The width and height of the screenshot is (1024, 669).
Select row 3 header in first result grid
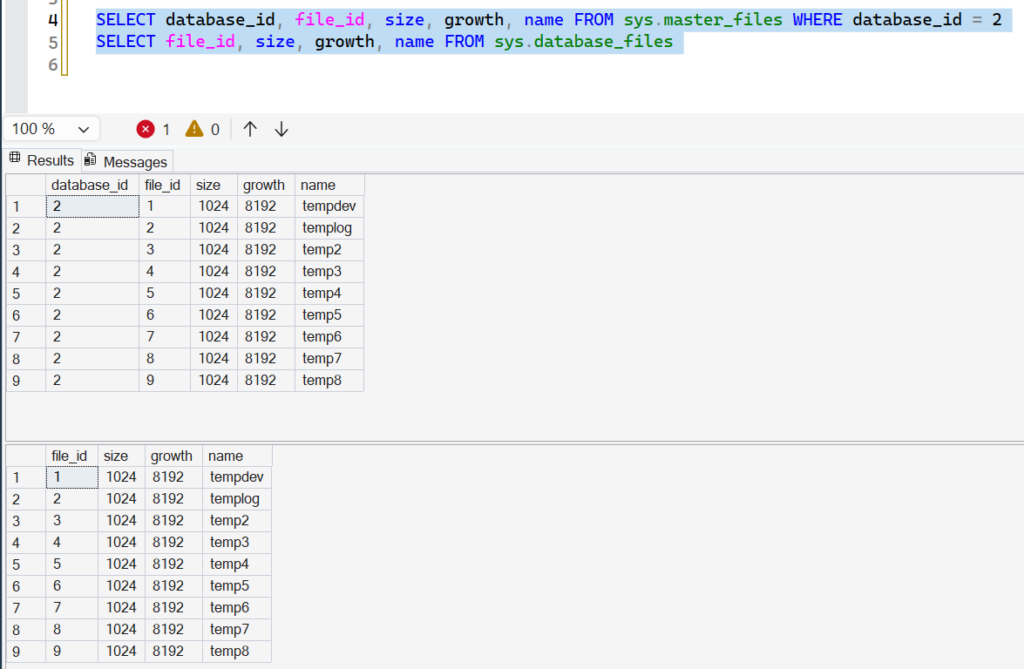tap(25, 250)
